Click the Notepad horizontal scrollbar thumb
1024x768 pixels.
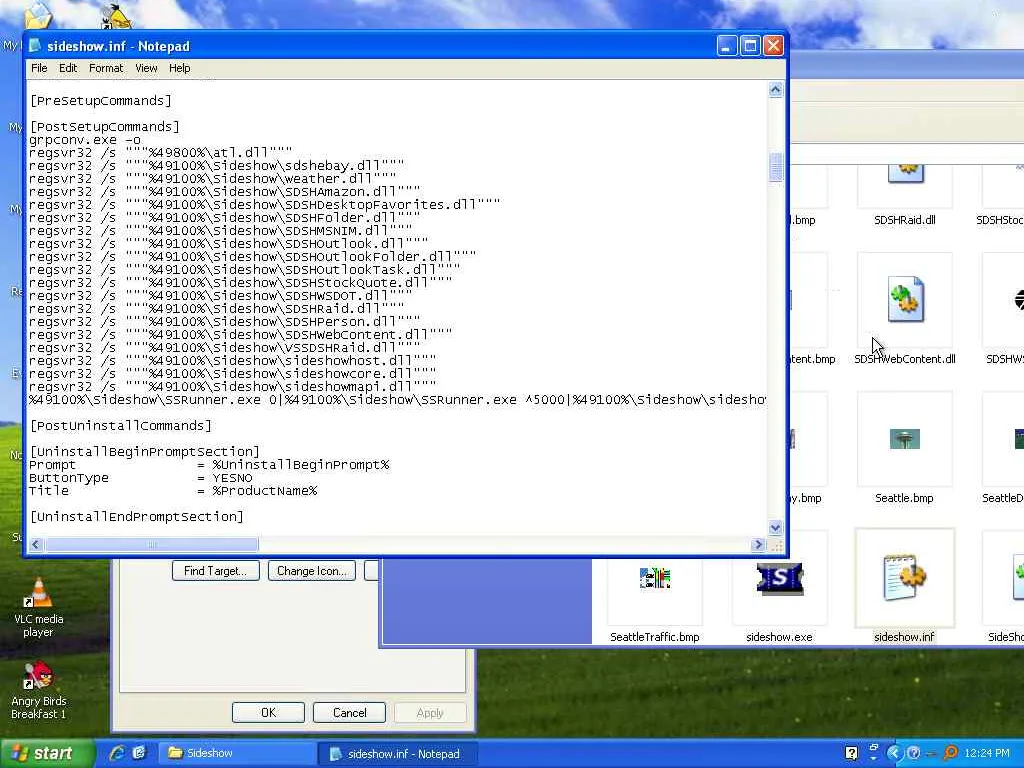[152, 544]
